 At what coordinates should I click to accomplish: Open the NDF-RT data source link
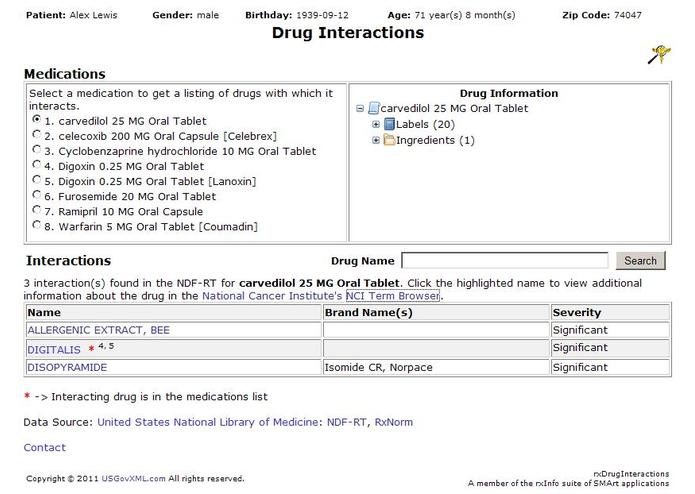point(347,422)
